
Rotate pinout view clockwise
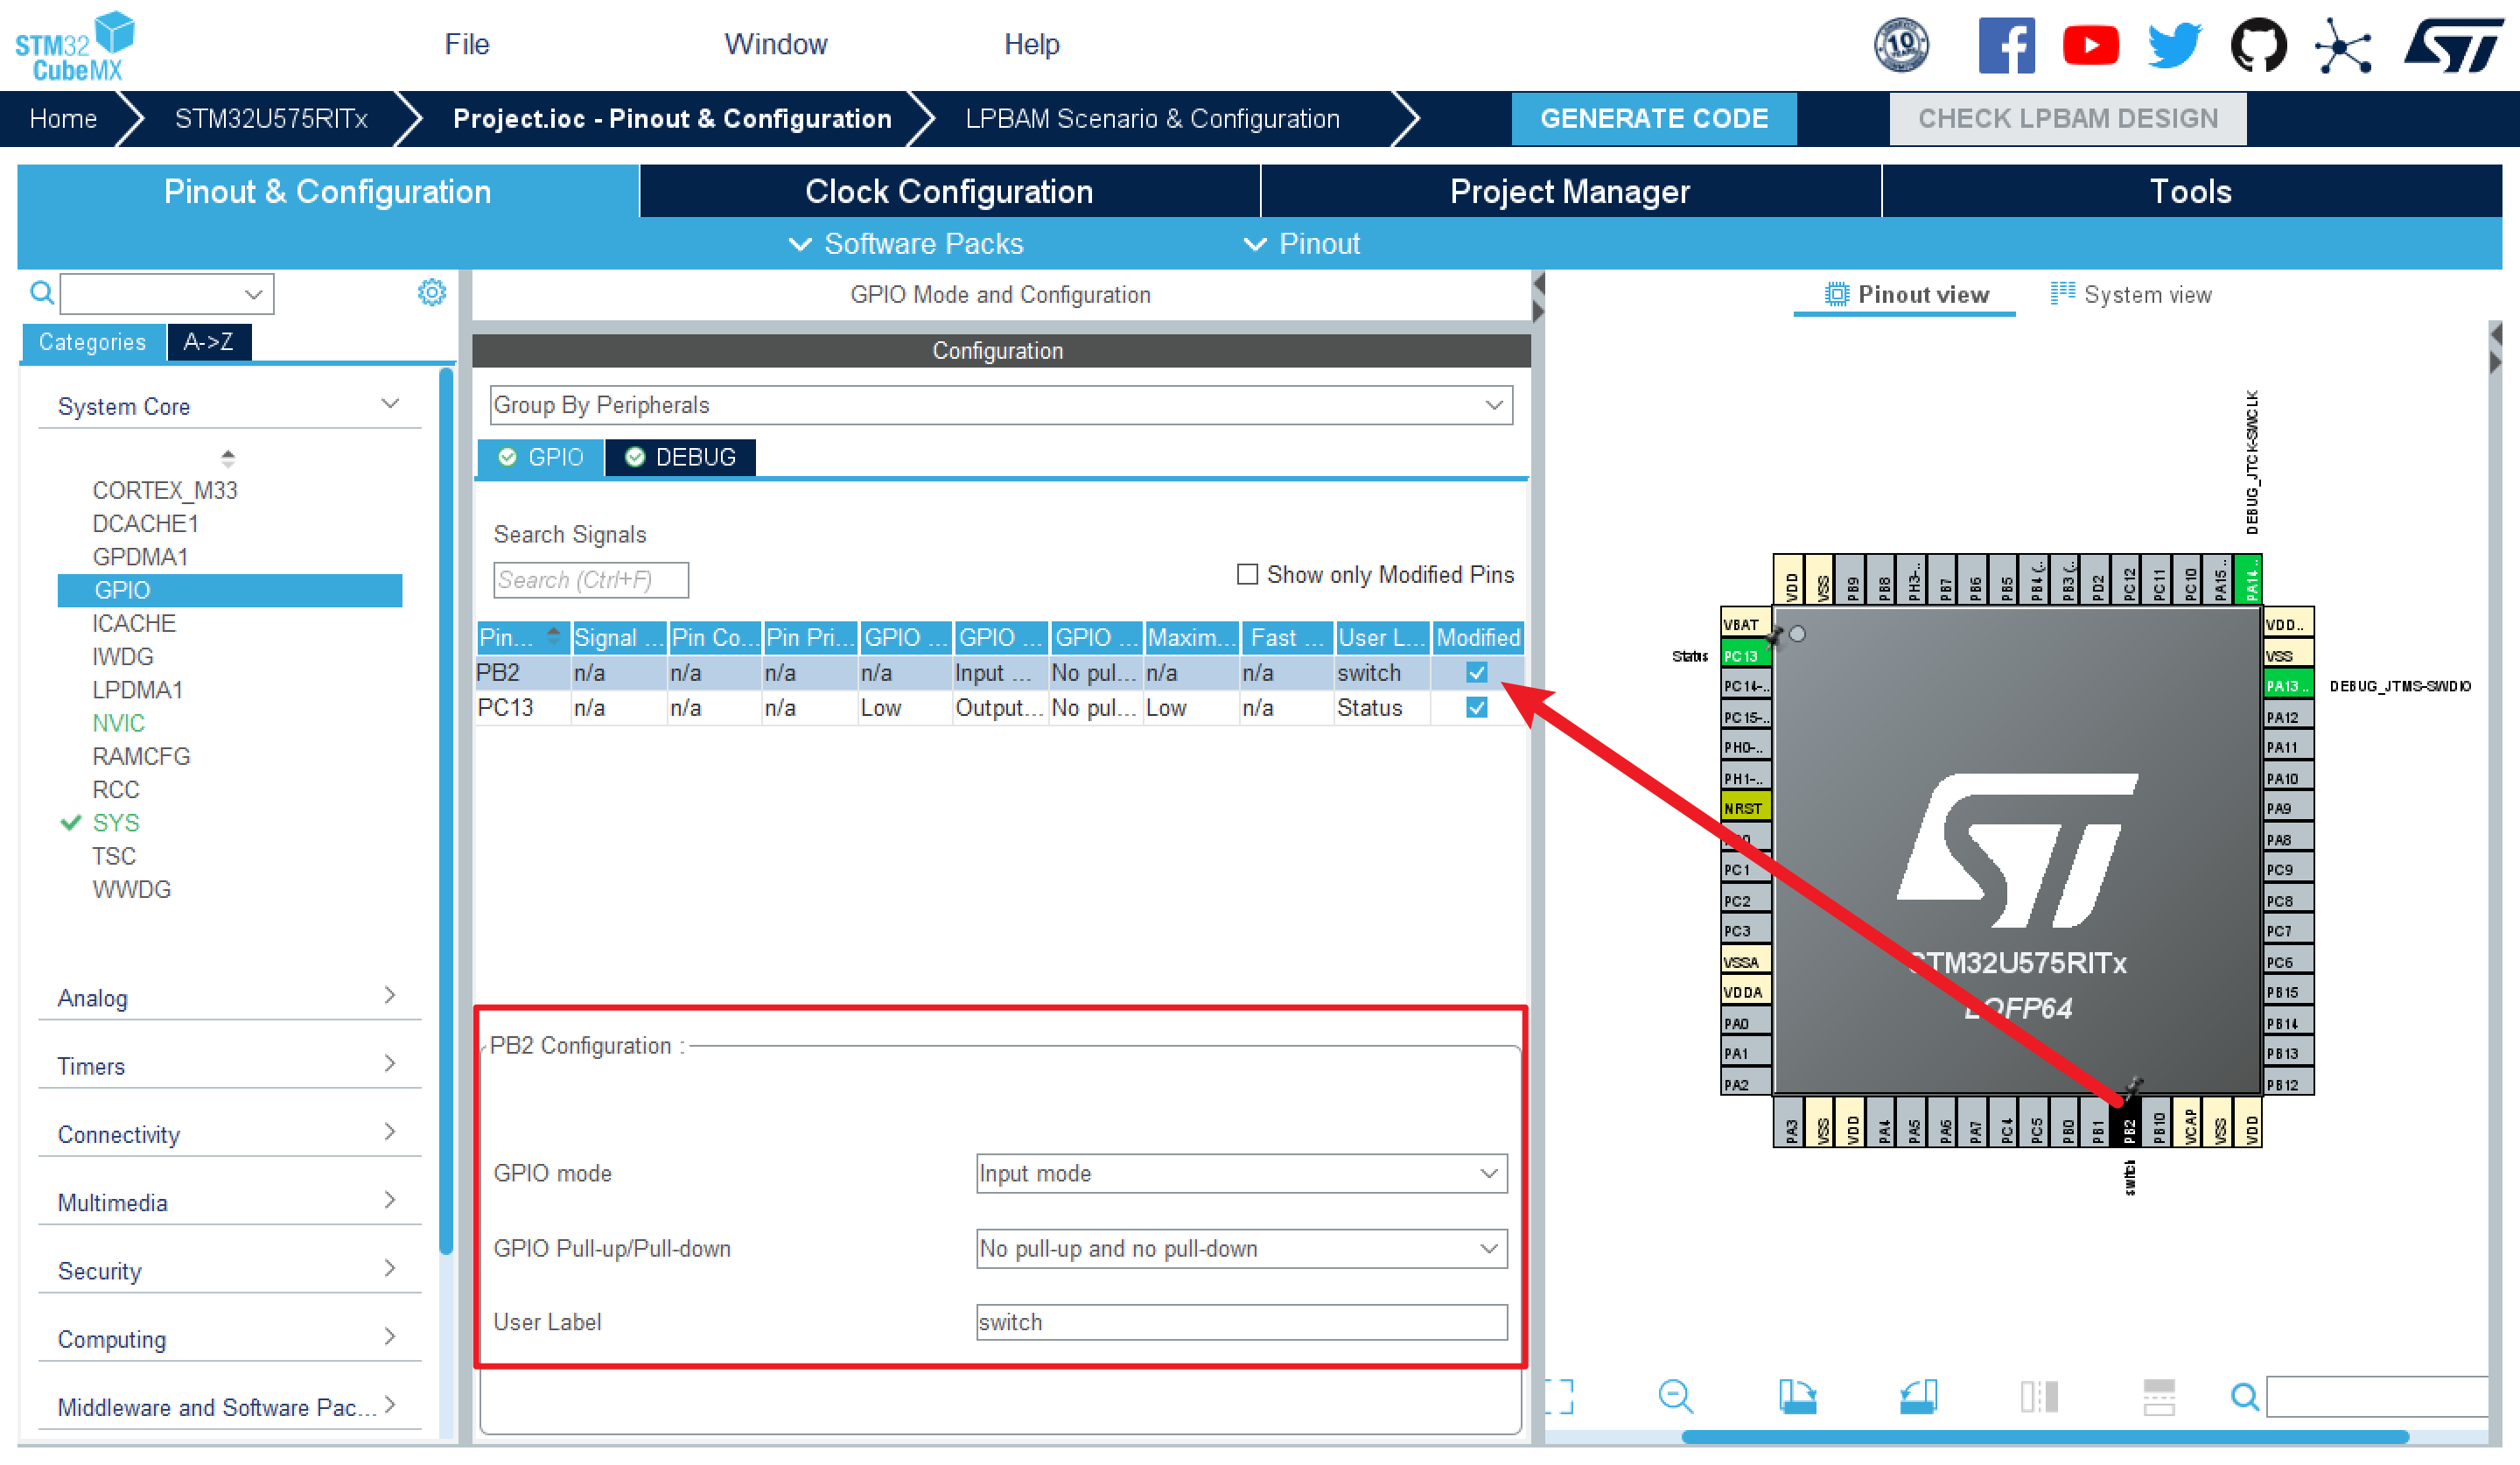[1797, 1396]
